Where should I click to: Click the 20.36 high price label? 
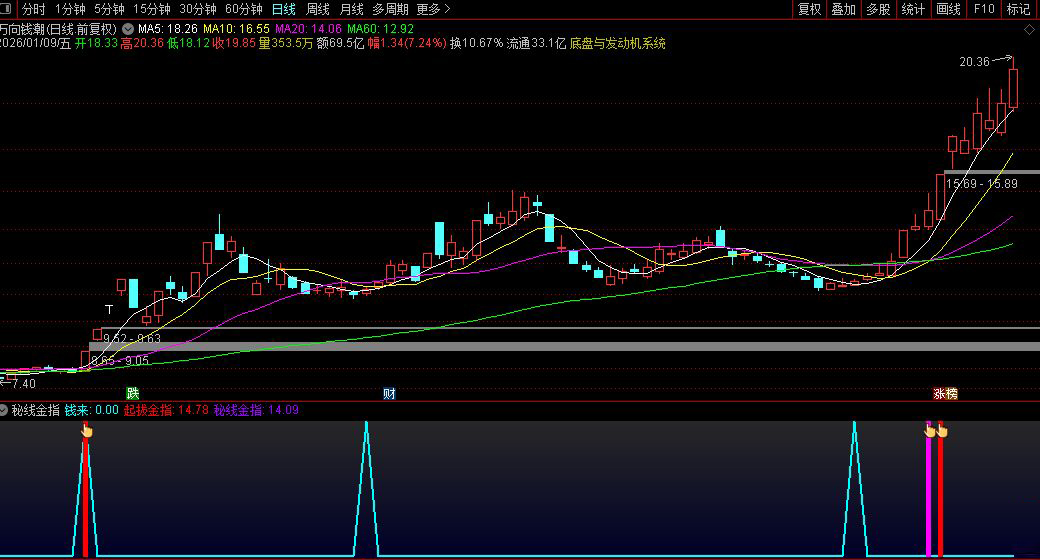[974, 62]
